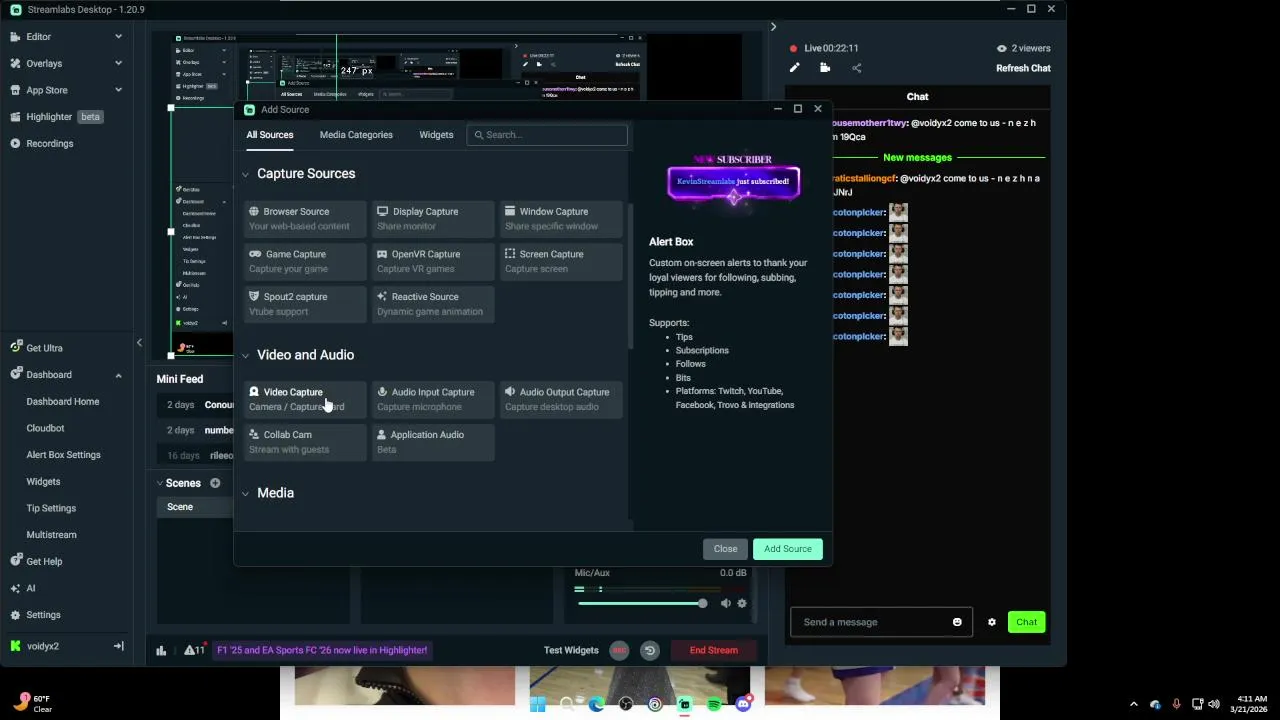Select the Browser Source option
The image size is (1280, 720).
click(305, 219)
